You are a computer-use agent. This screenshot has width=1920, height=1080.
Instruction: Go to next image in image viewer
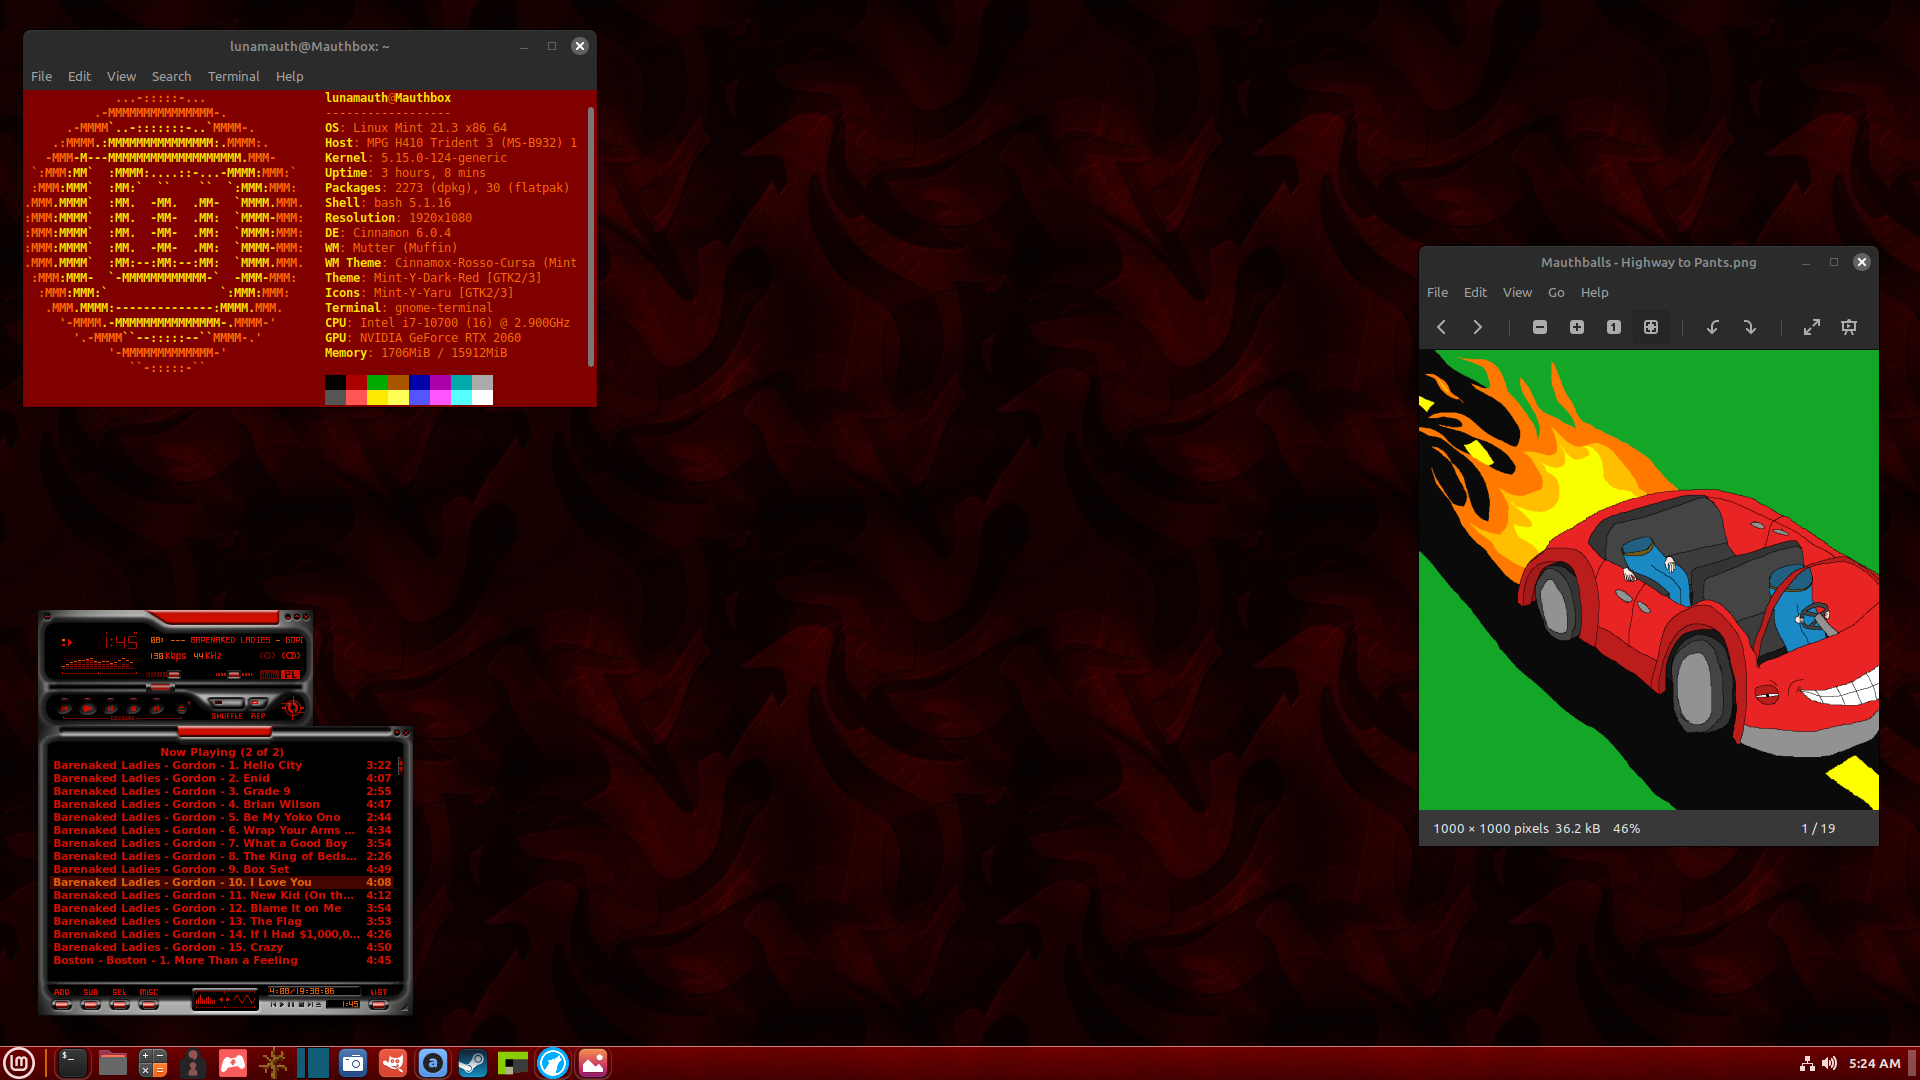1477,327
